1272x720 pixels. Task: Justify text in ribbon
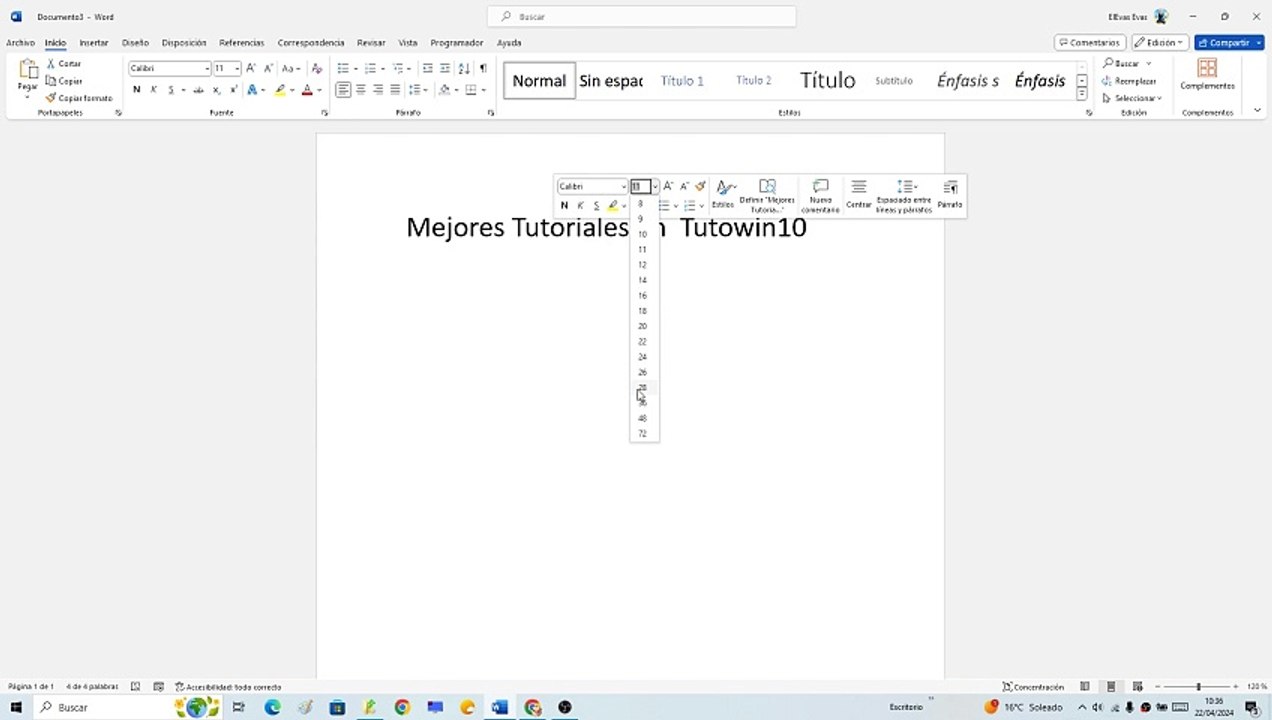[x=395, y=90]
